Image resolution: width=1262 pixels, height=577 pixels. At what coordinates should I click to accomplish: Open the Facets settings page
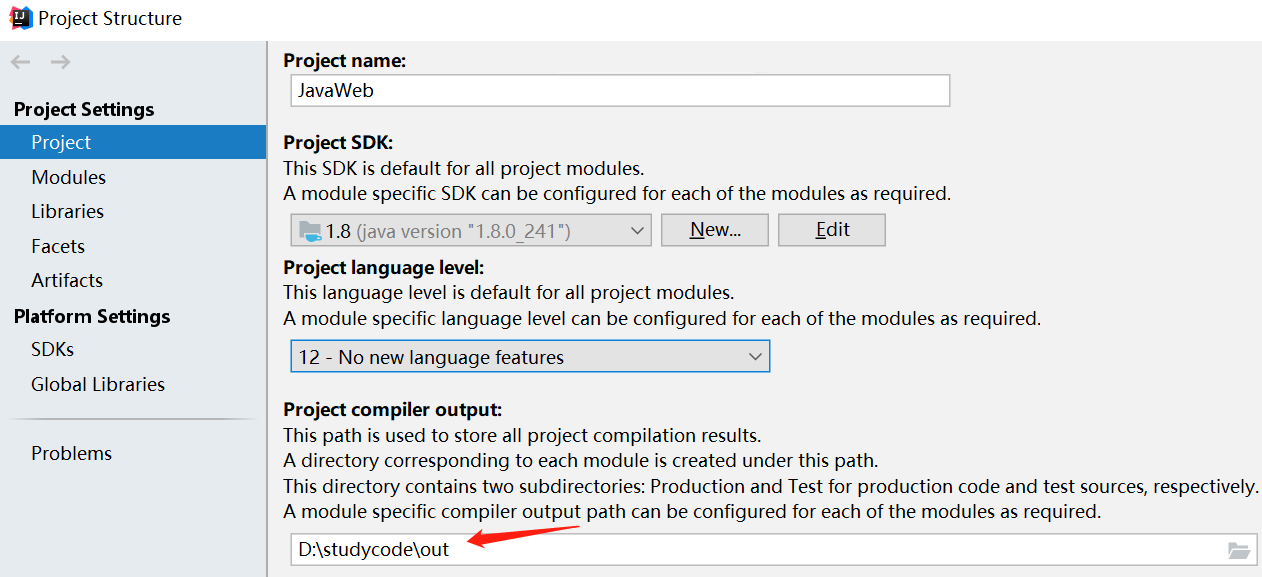58,245
